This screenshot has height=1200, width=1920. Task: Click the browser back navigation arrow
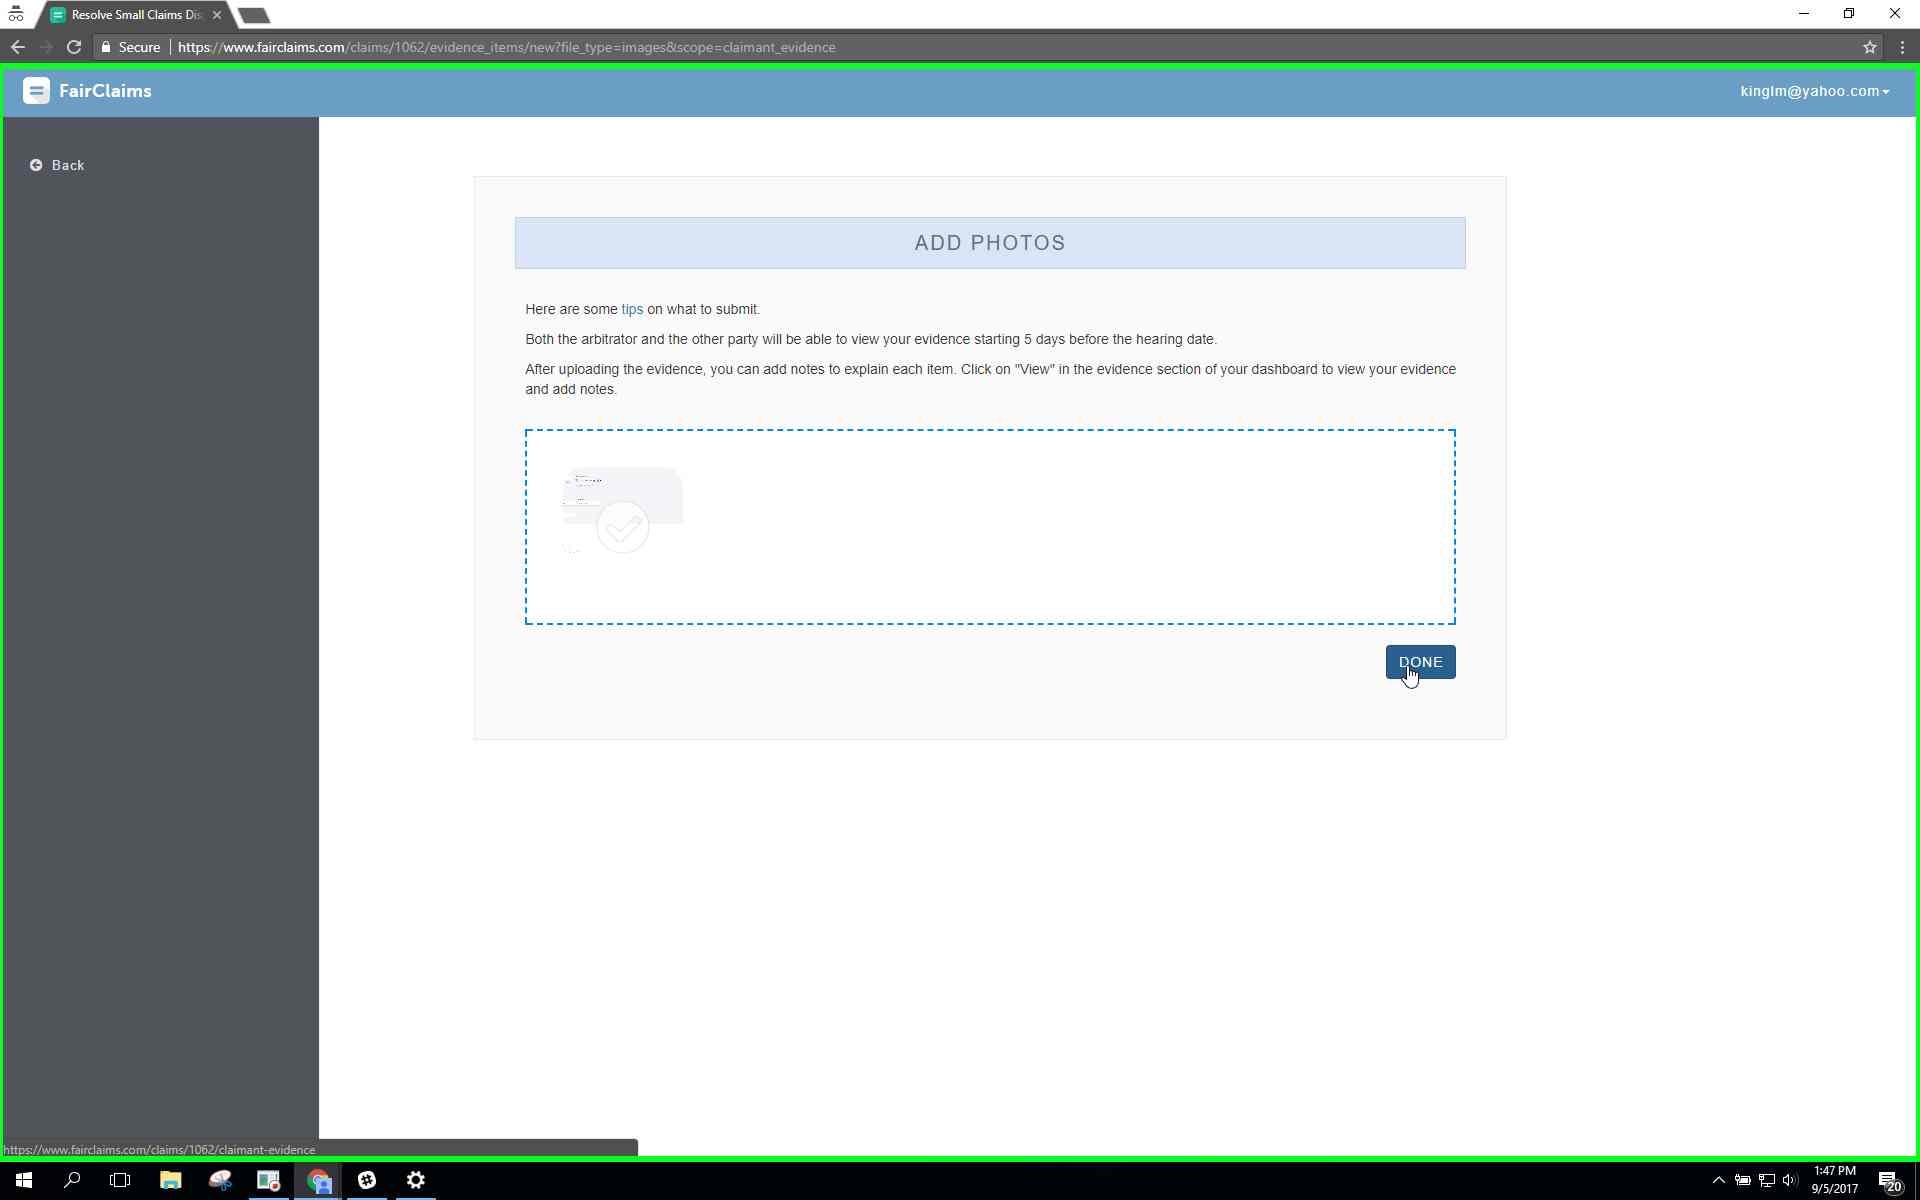pyautogui.click(x=18, y=47)
